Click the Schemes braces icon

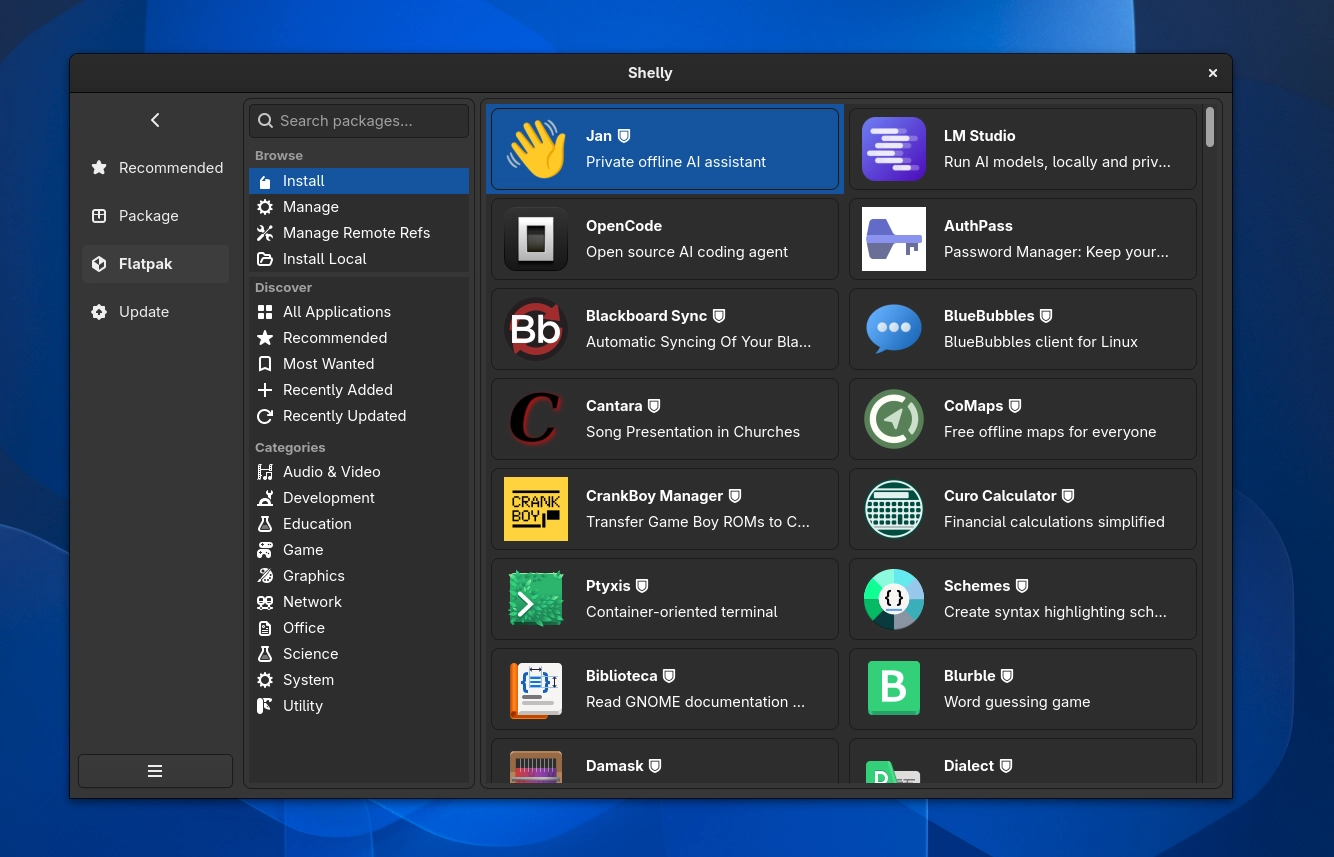(894, 599)
